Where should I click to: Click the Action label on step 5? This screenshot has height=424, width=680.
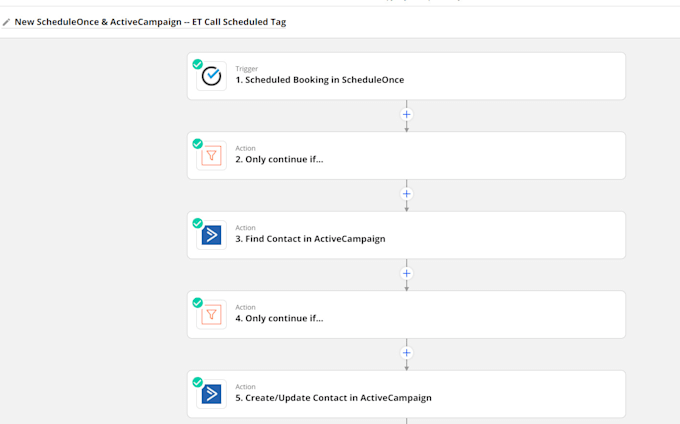[245, 387]
